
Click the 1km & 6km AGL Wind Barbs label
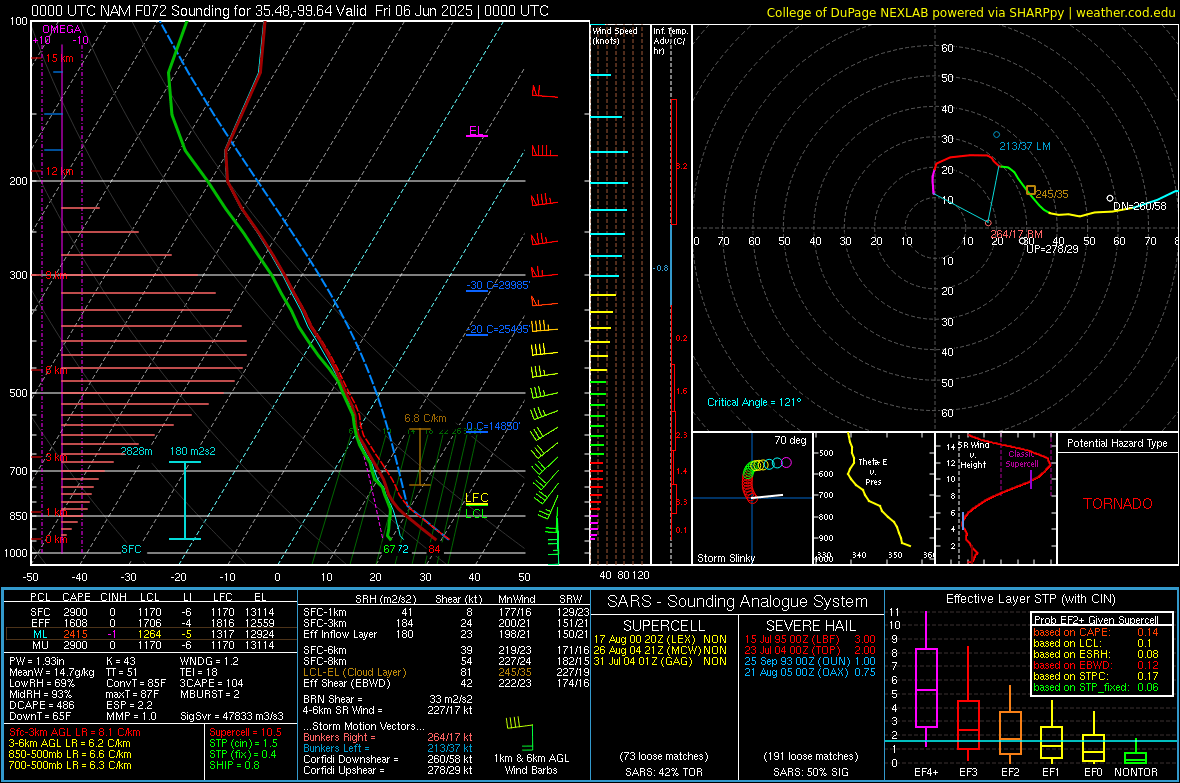coord(531,764)
